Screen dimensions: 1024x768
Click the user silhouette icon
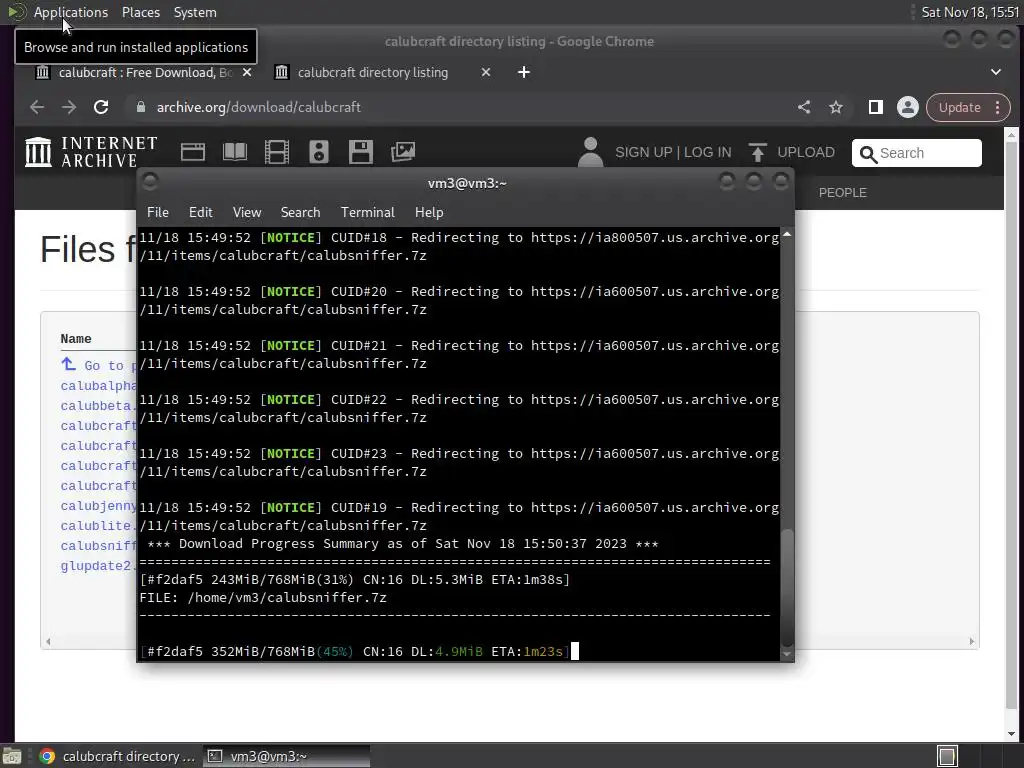tap(590, 152)
